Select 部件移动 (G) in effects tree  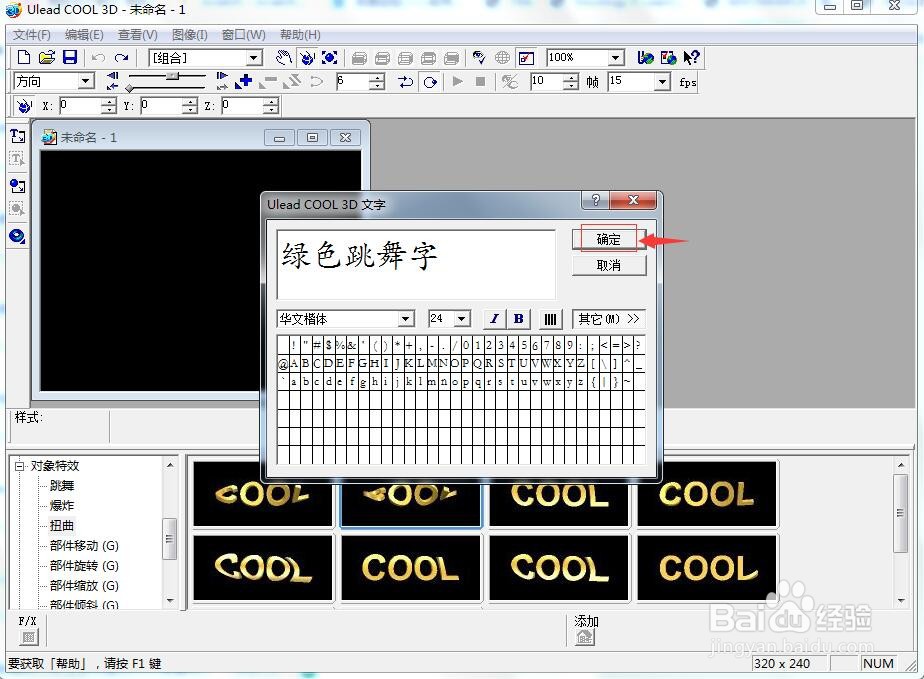[x=84, y=546]
